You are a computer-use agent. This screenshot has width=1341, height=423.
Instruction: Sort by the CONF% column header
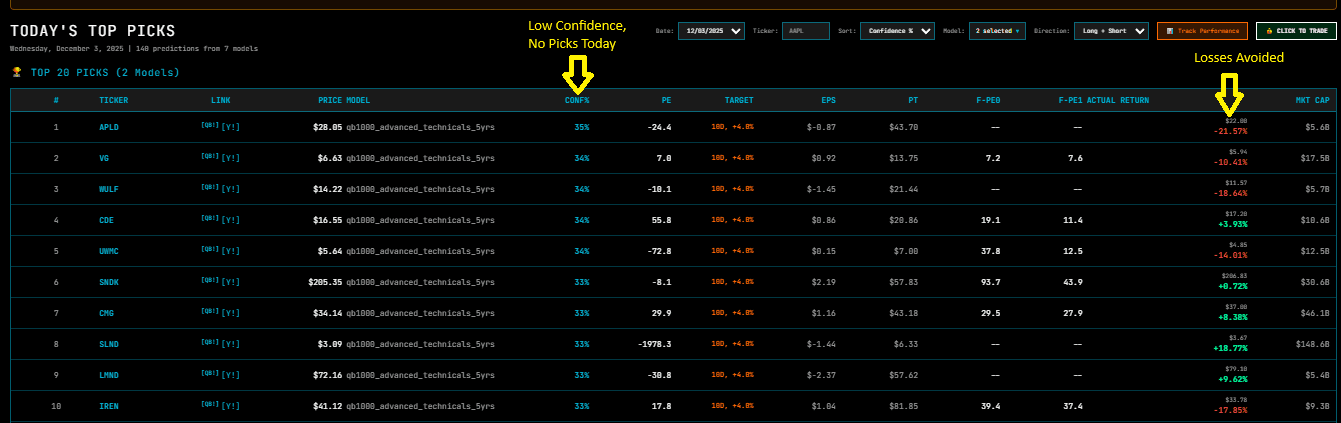pos(577,100)
